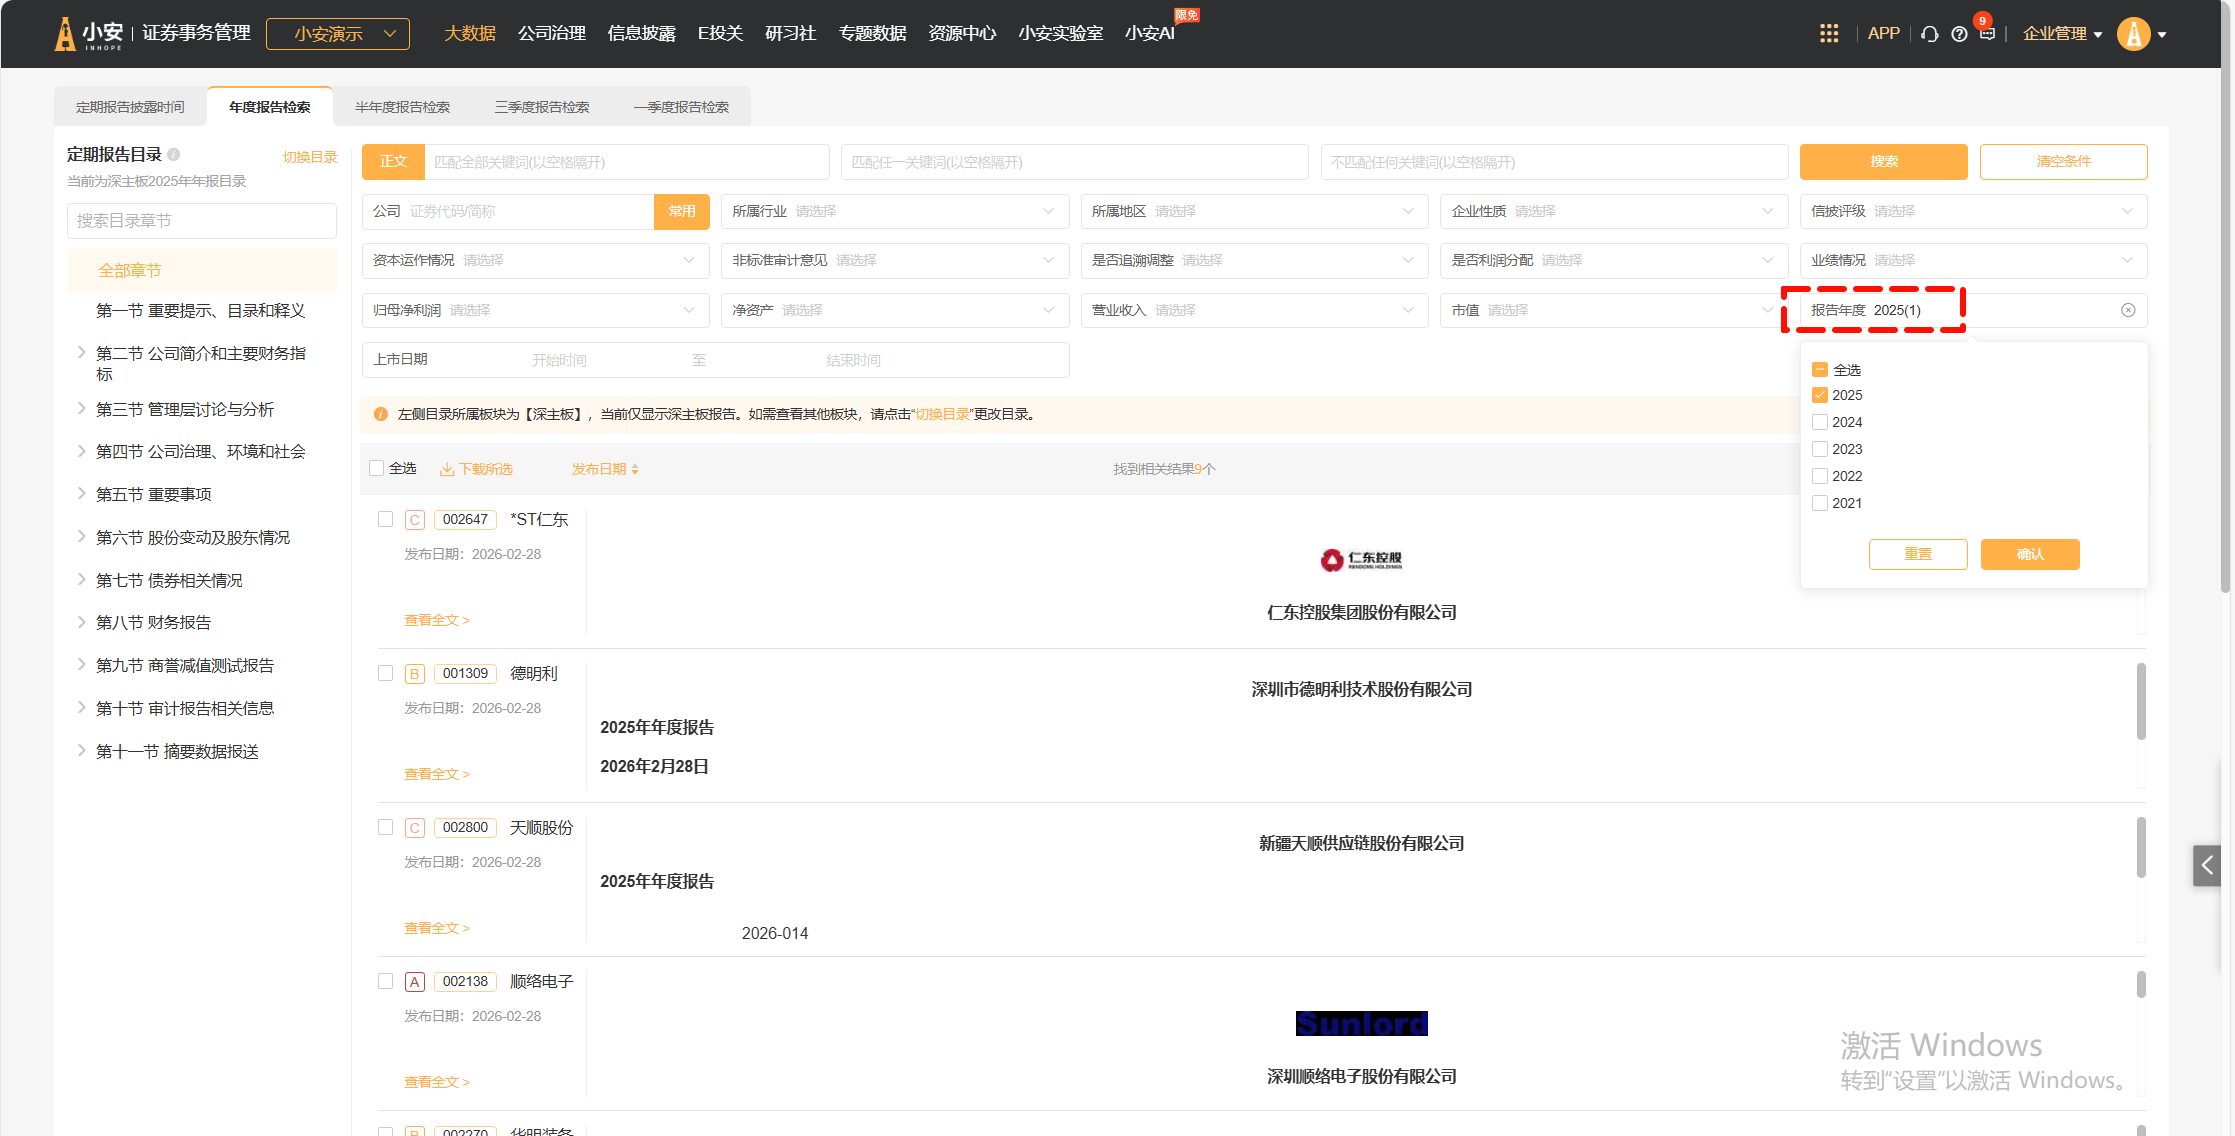Uncheck the 2025 year checkbox
The height and width of the screenshot is (1136, 2235).
(x=1820, y=395)
